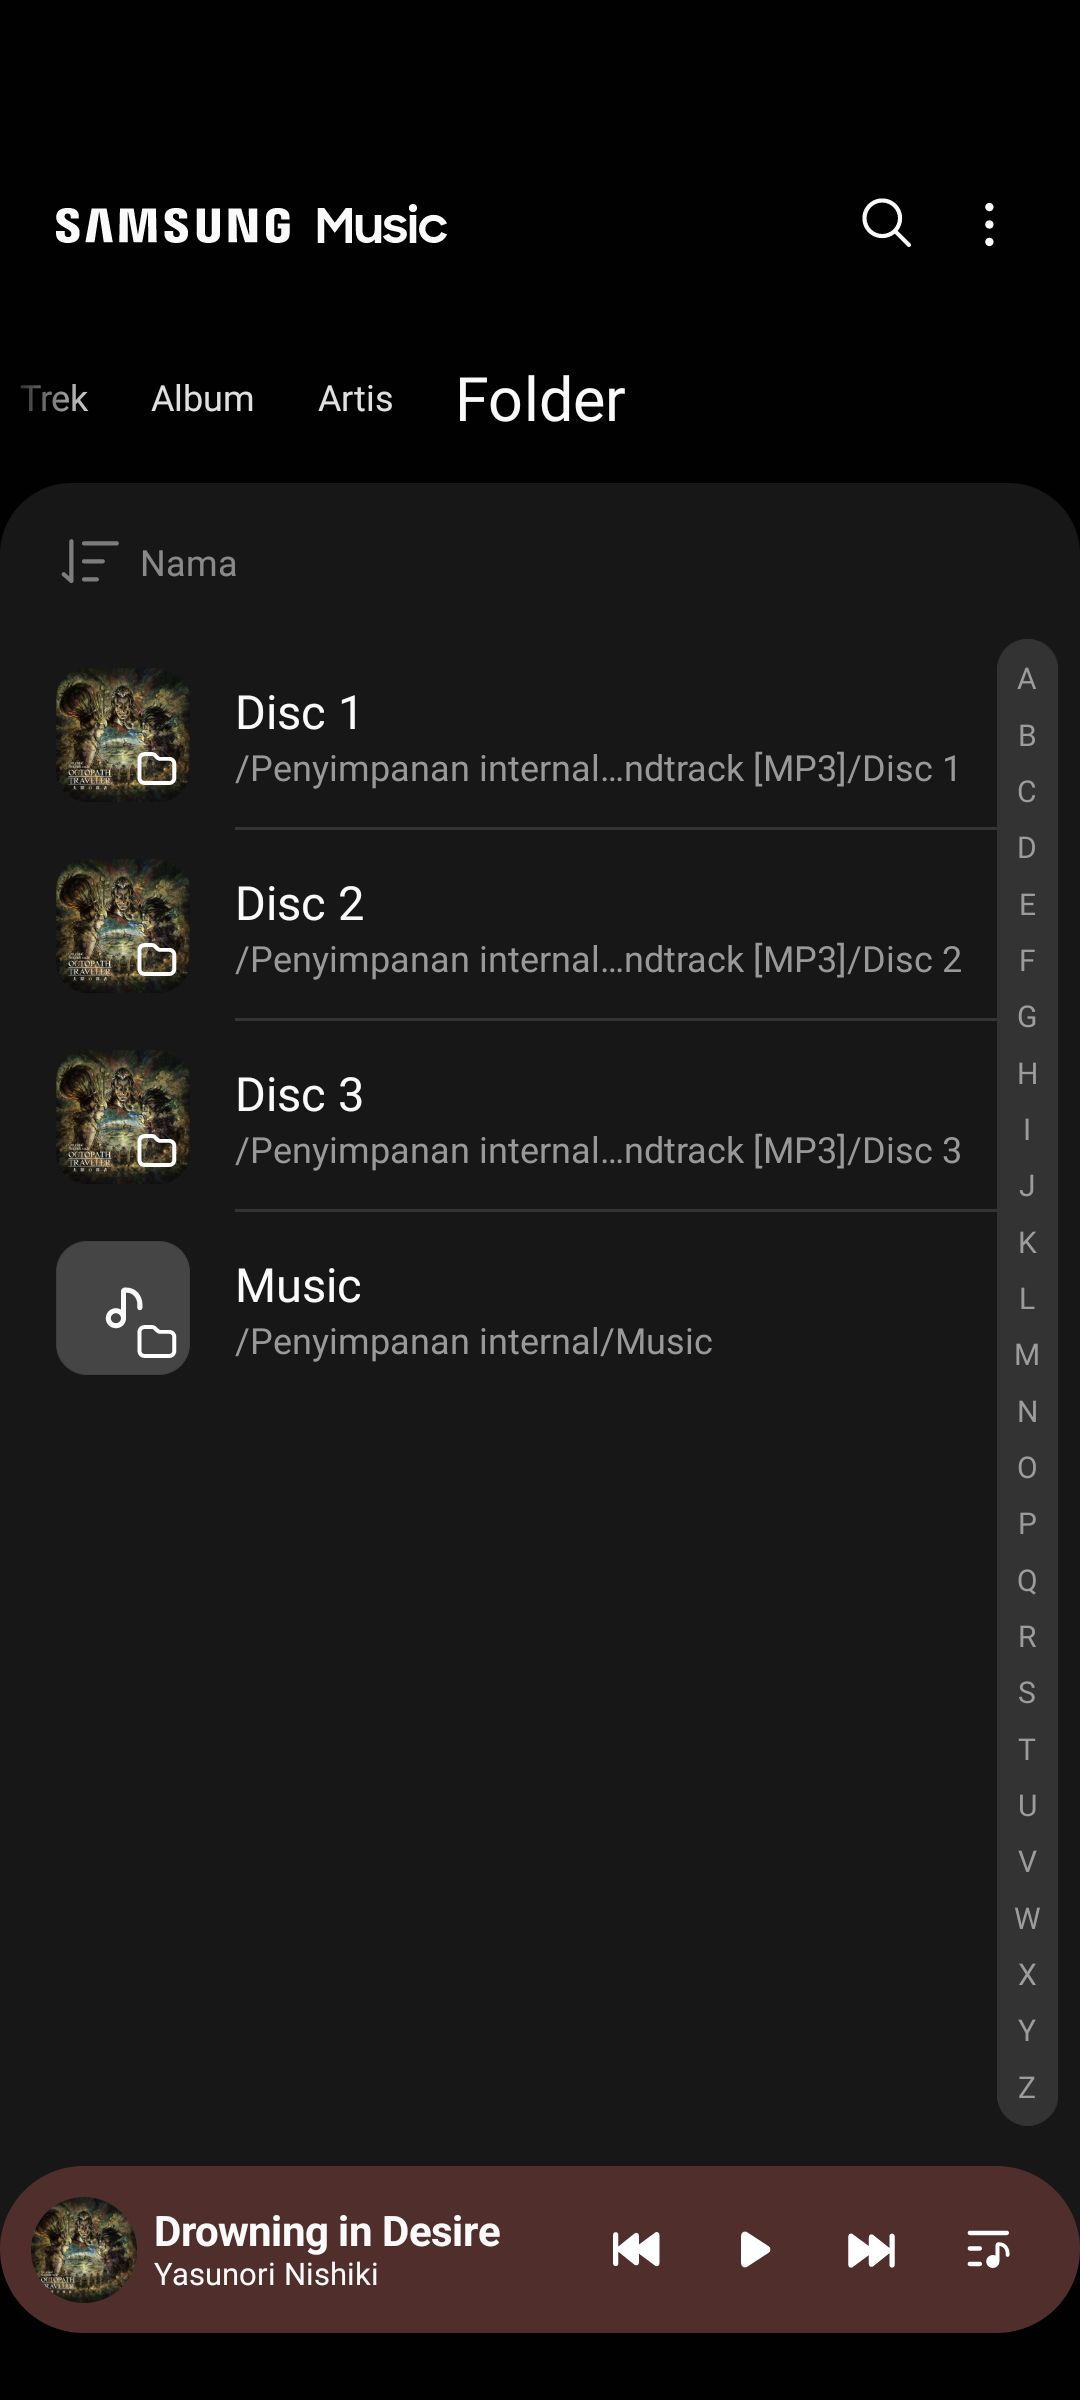Viewport: 1080px width, 2400px height.
Task: Open the current playlist queue icon
Action: point(988,2250)
